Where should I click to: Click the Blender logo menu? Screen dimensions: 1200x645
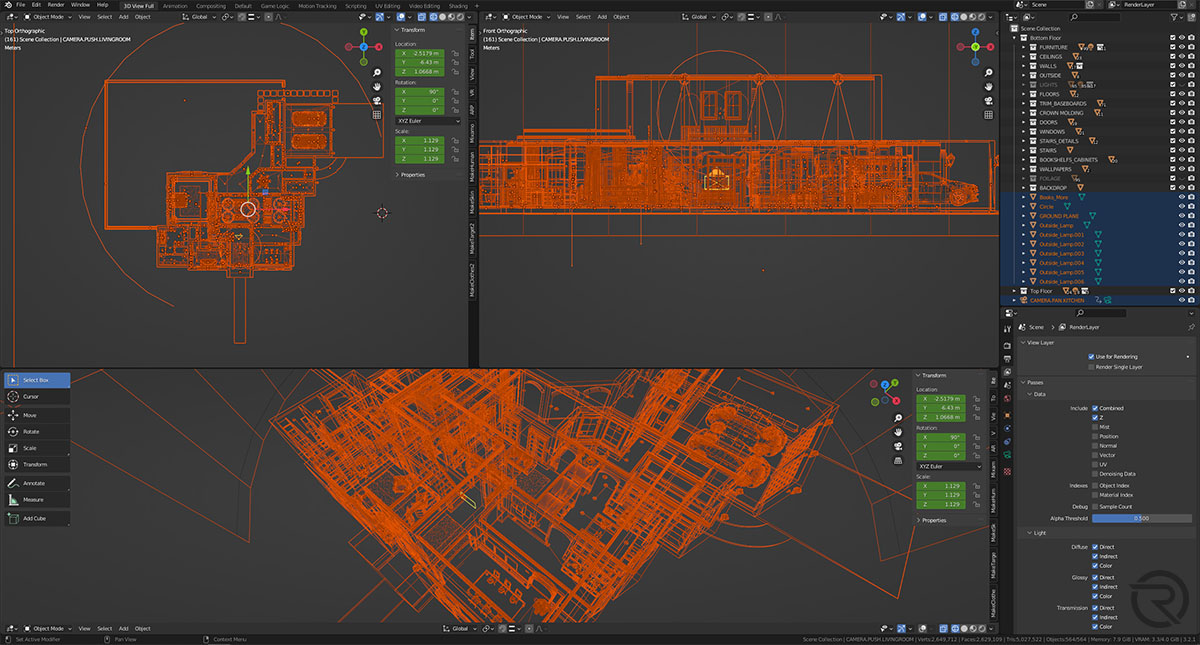6,5
